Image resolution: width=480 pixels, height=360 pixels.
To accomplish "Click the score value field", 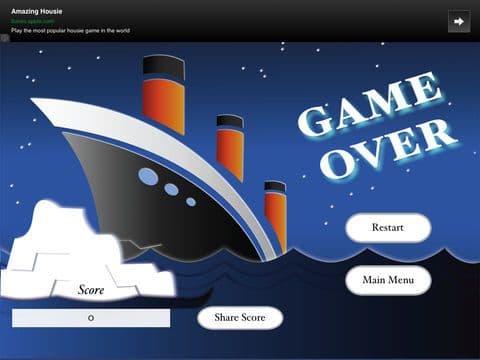I will [91, 318].
